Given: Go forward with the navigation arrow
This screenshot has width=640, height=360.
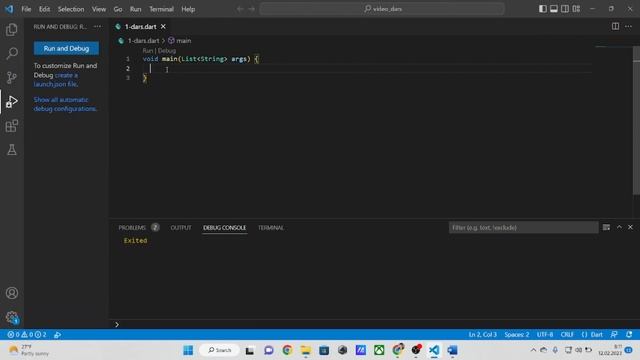Looking at the screenshot, I should pos(251,9).
